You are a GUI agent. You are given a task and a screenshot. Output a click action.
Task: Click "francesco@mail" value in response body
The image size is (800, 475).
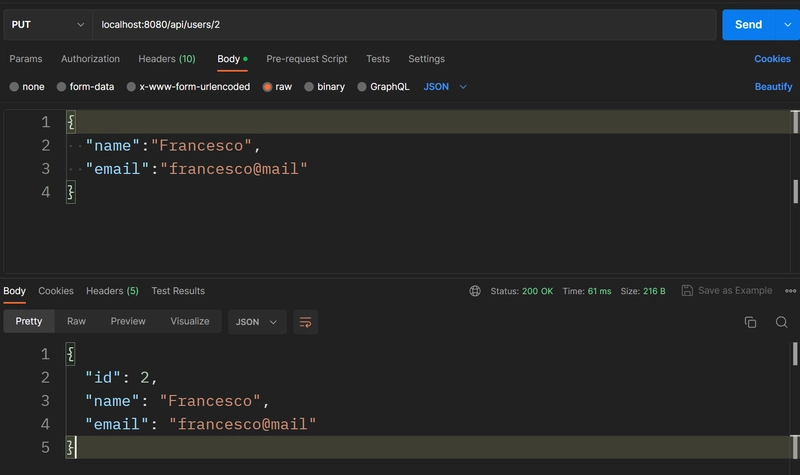pos(243,424)
